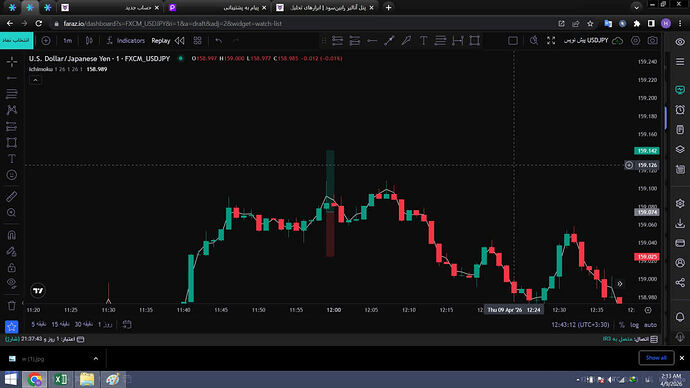This screenshot has width=690, height=388.
Task: Open File Explorer from the taskbar
Action: pos(87,379)
